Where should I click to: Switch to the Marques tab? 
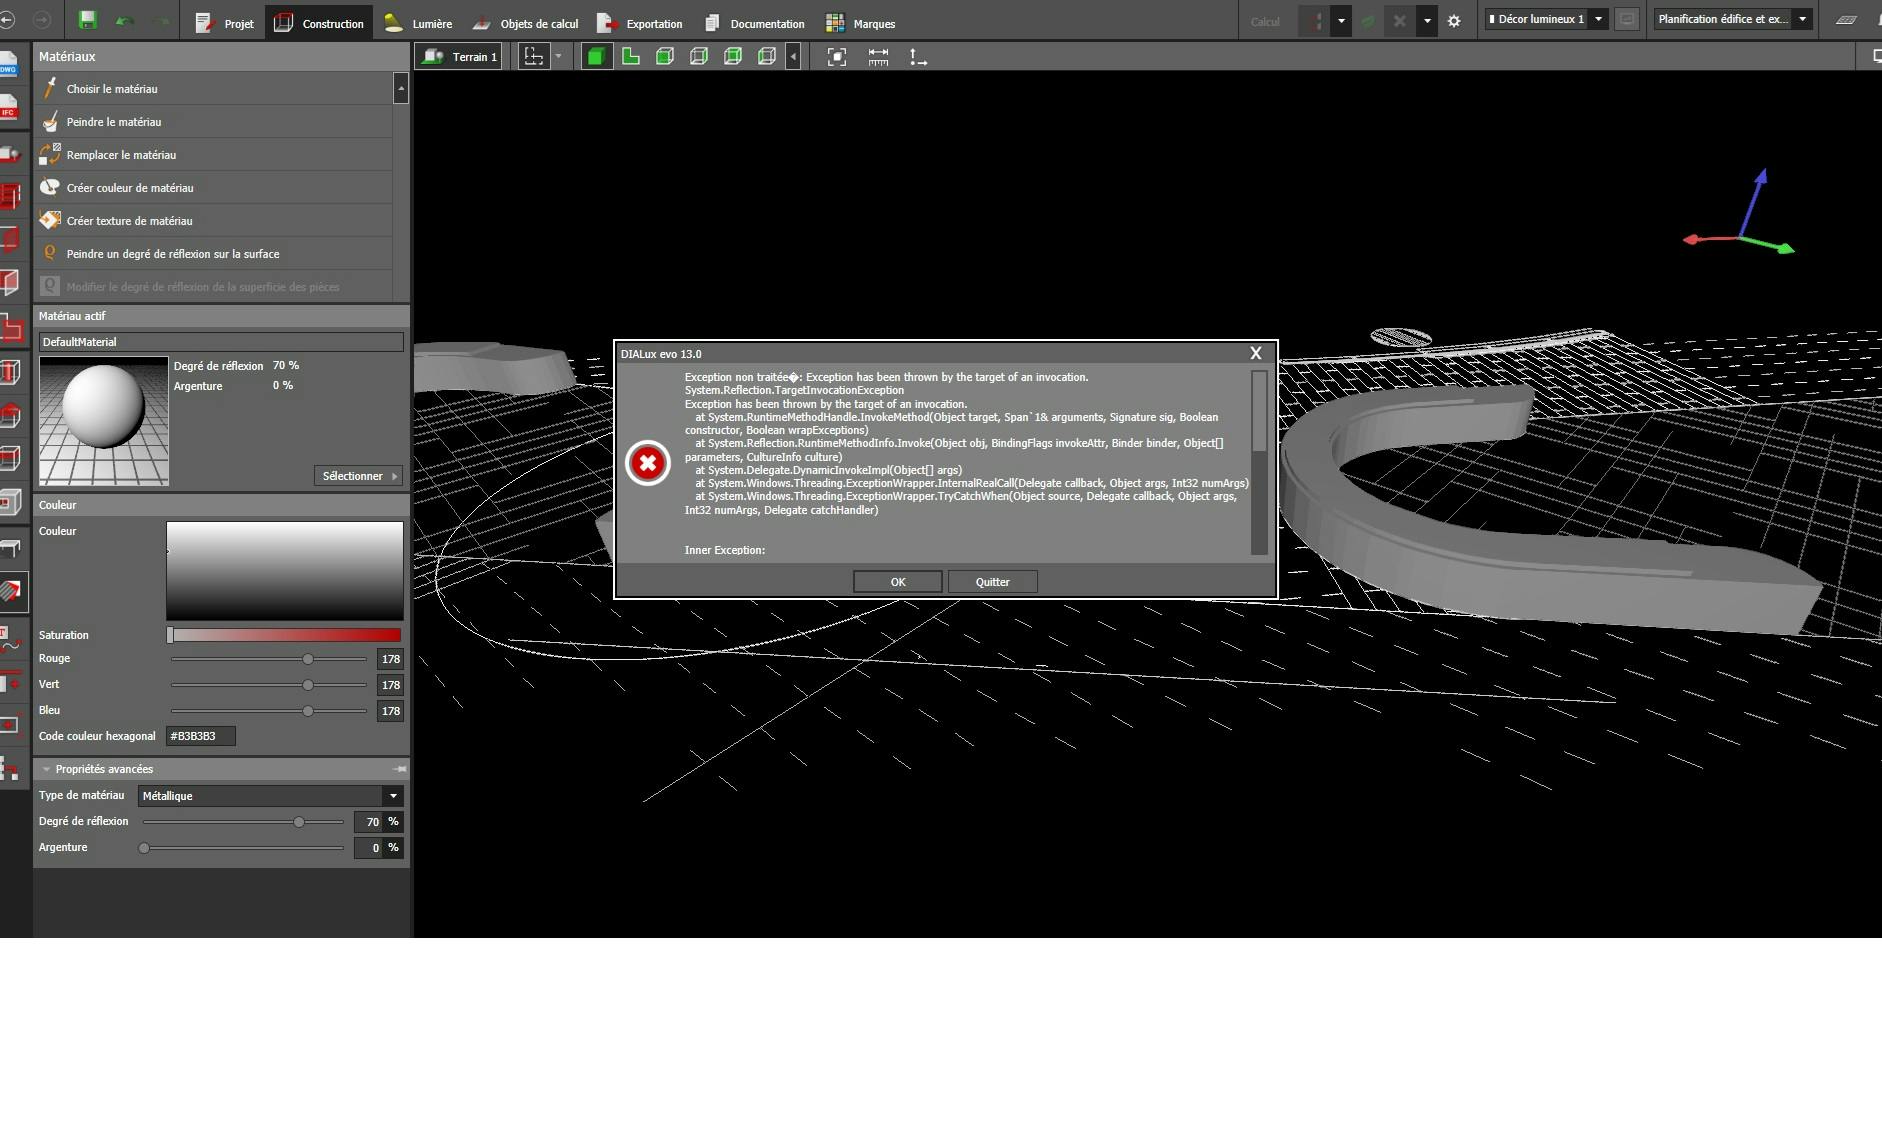click(861, 23)
